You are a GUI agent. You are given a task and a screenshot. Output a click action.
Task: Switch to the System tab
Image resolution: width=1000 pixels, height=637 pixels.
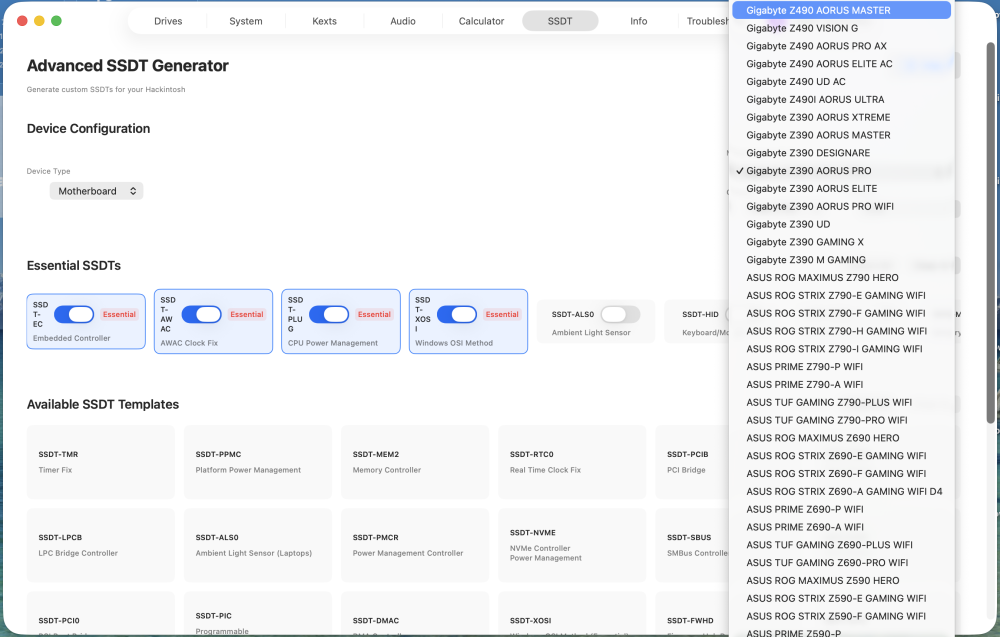(x=246, y=21)
